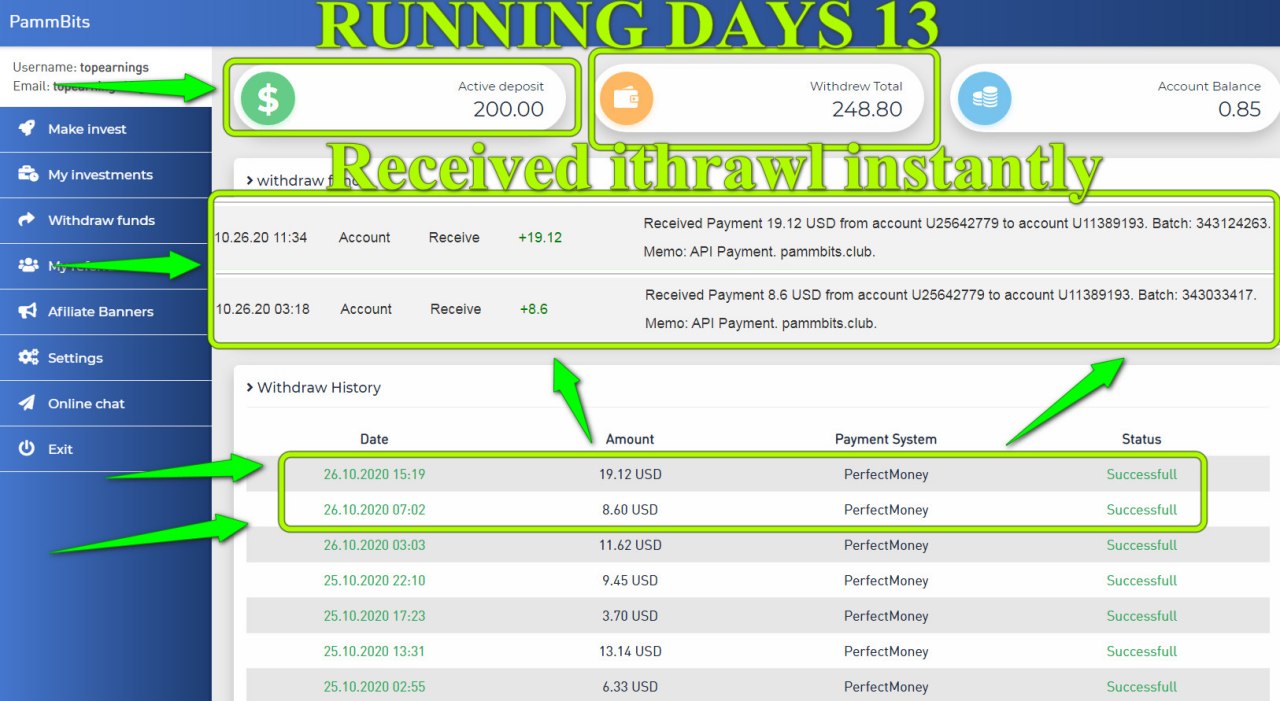Go to Withdraw funds page

tap(106, 220)
